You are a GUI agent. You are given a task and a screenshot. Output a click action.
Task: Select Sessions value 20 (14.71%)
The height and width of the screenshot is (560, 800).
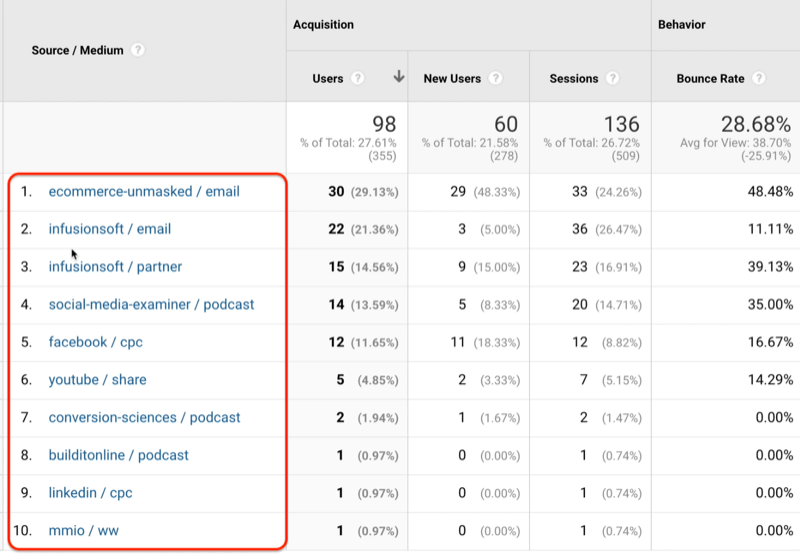pos(607,305)
